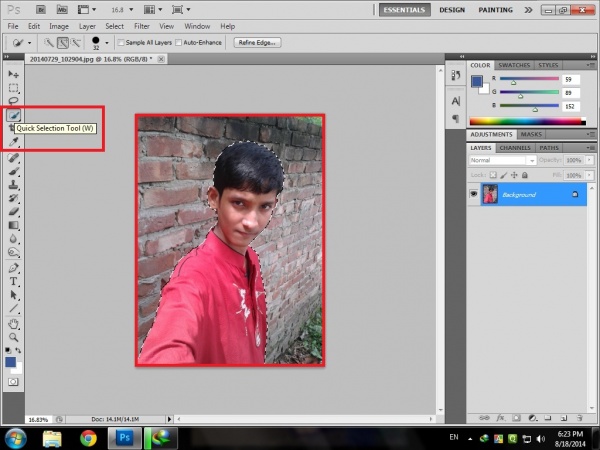Click the Refine Edge button
600x450 pixels.
pos(257,43)
